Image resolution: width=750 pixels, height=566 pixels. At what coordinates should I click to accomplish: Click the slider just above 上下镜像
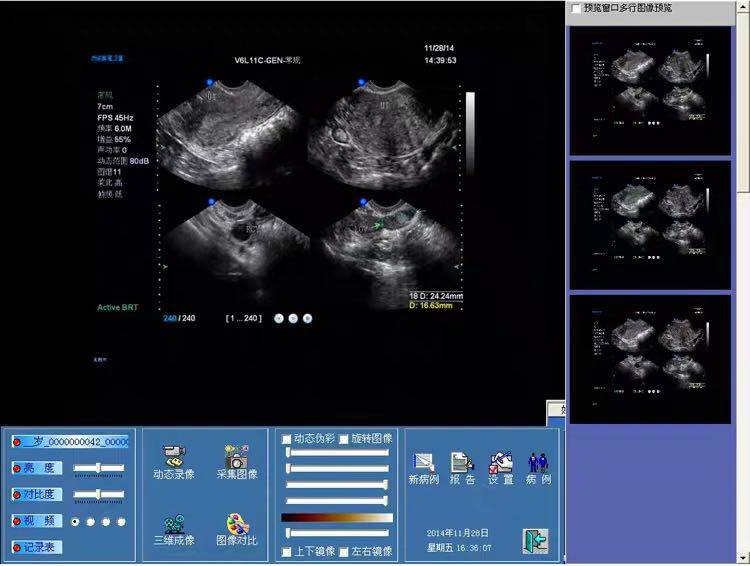click(337, 533)
